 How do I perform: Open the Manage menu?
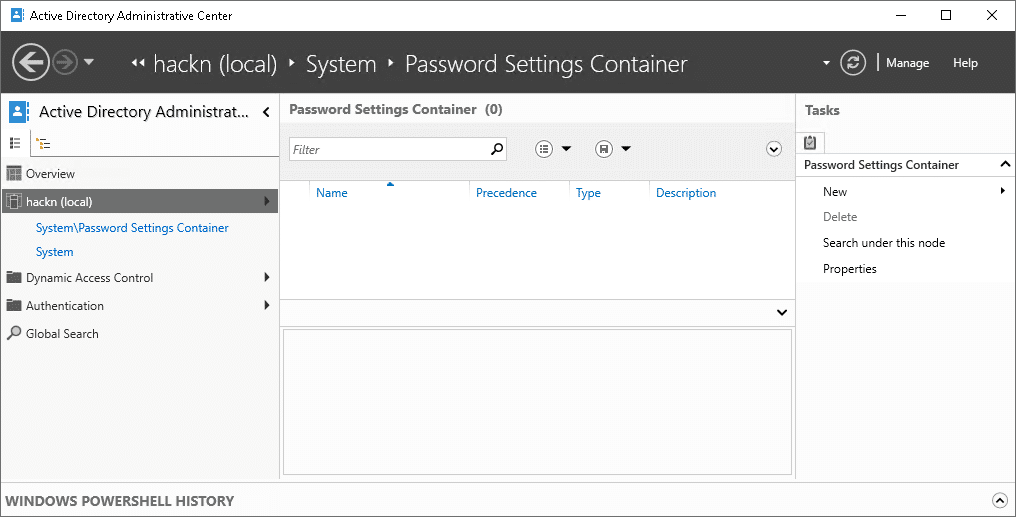[907, 63]
